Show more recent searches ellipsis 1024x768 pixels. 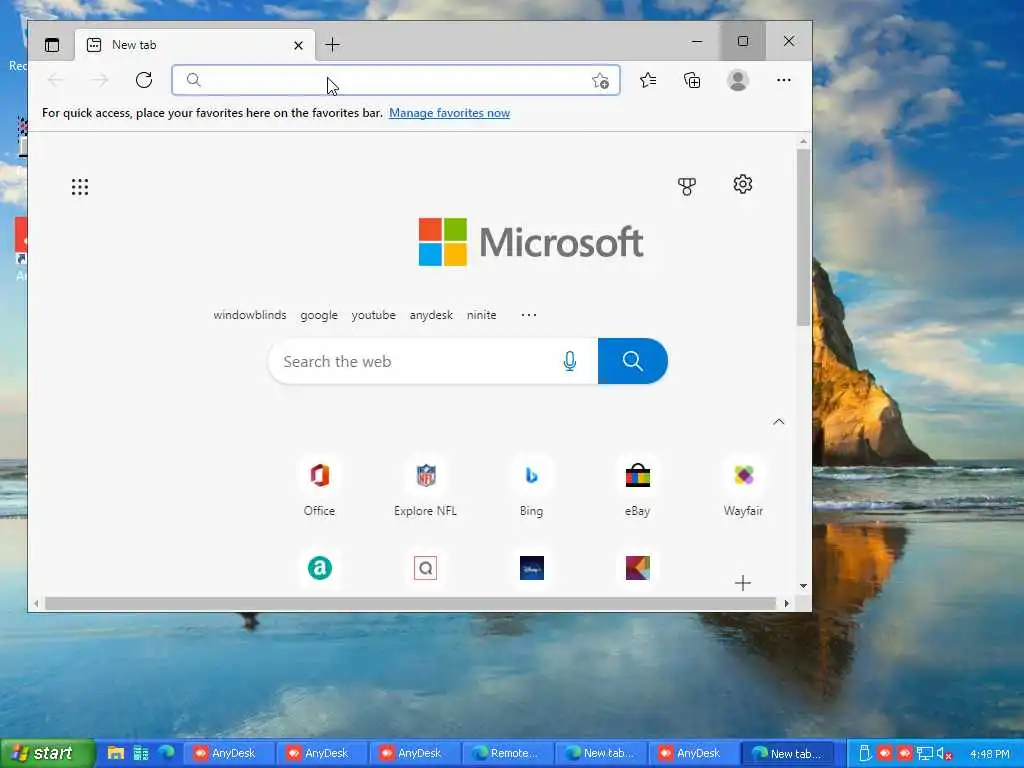(x=529, y=315)
